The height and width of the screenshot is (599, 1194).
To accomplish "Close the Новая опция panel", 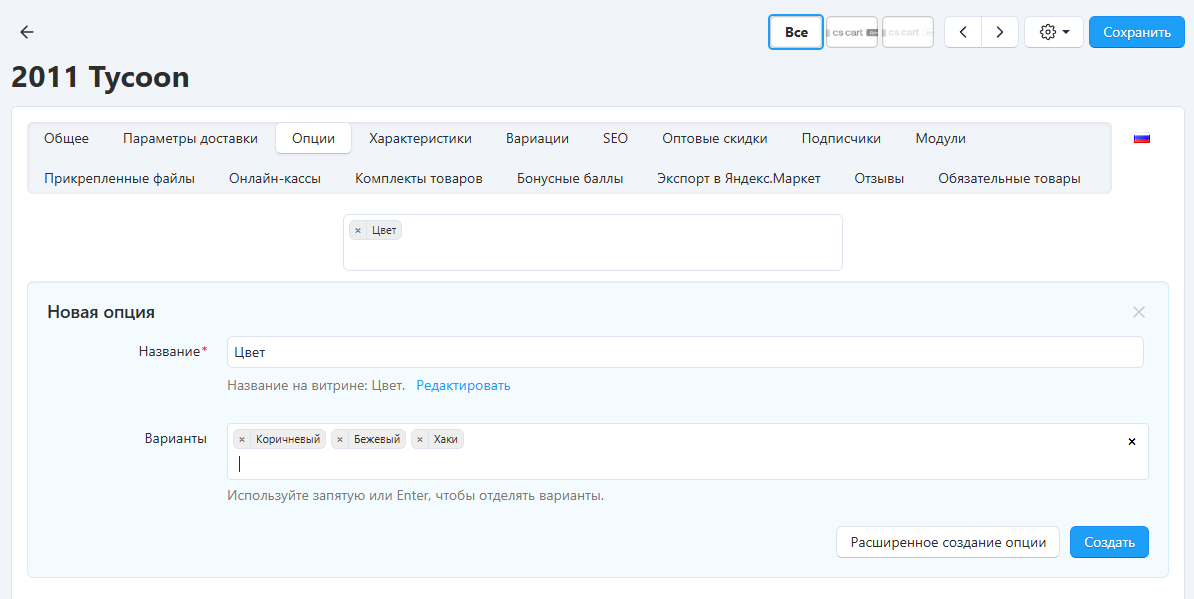I will 1138,312.
